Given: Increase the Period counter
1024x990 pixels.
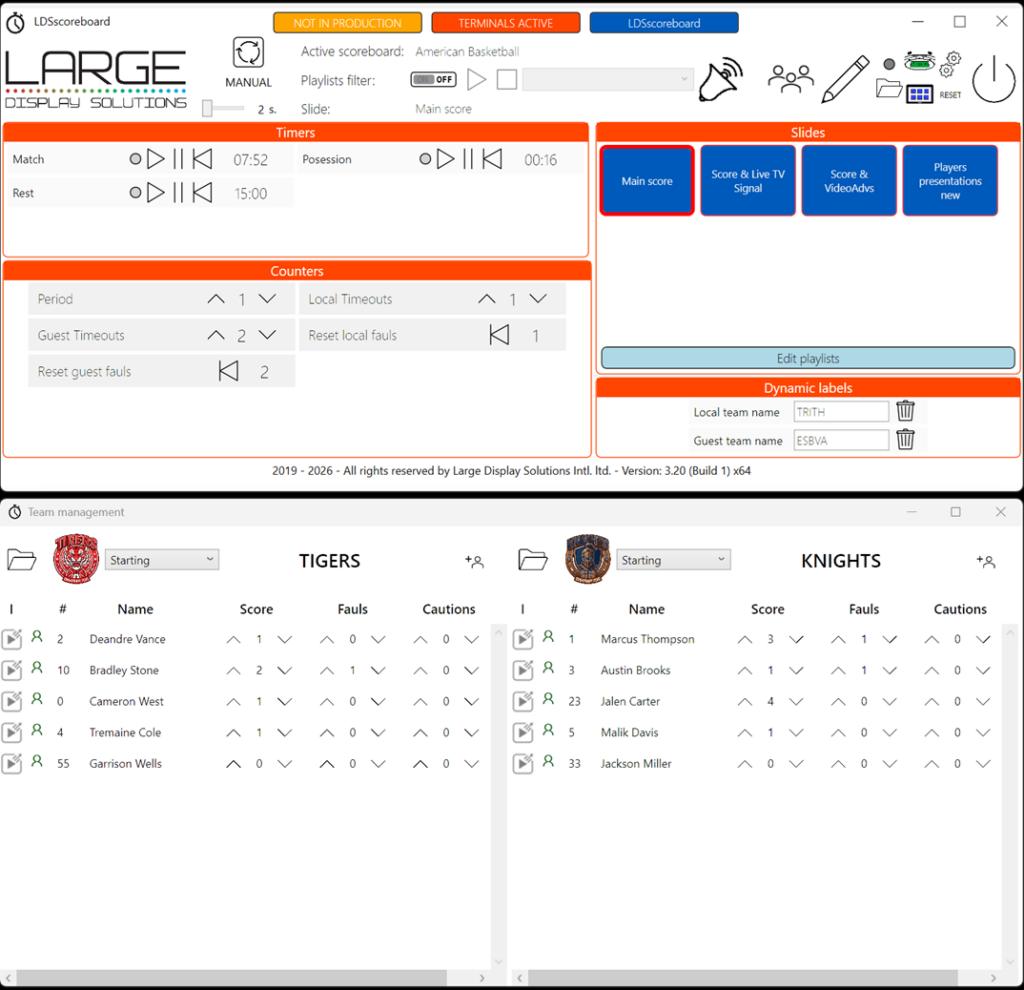Looking at the screenshot, I should pyautogui.click(x=216, y=299).
